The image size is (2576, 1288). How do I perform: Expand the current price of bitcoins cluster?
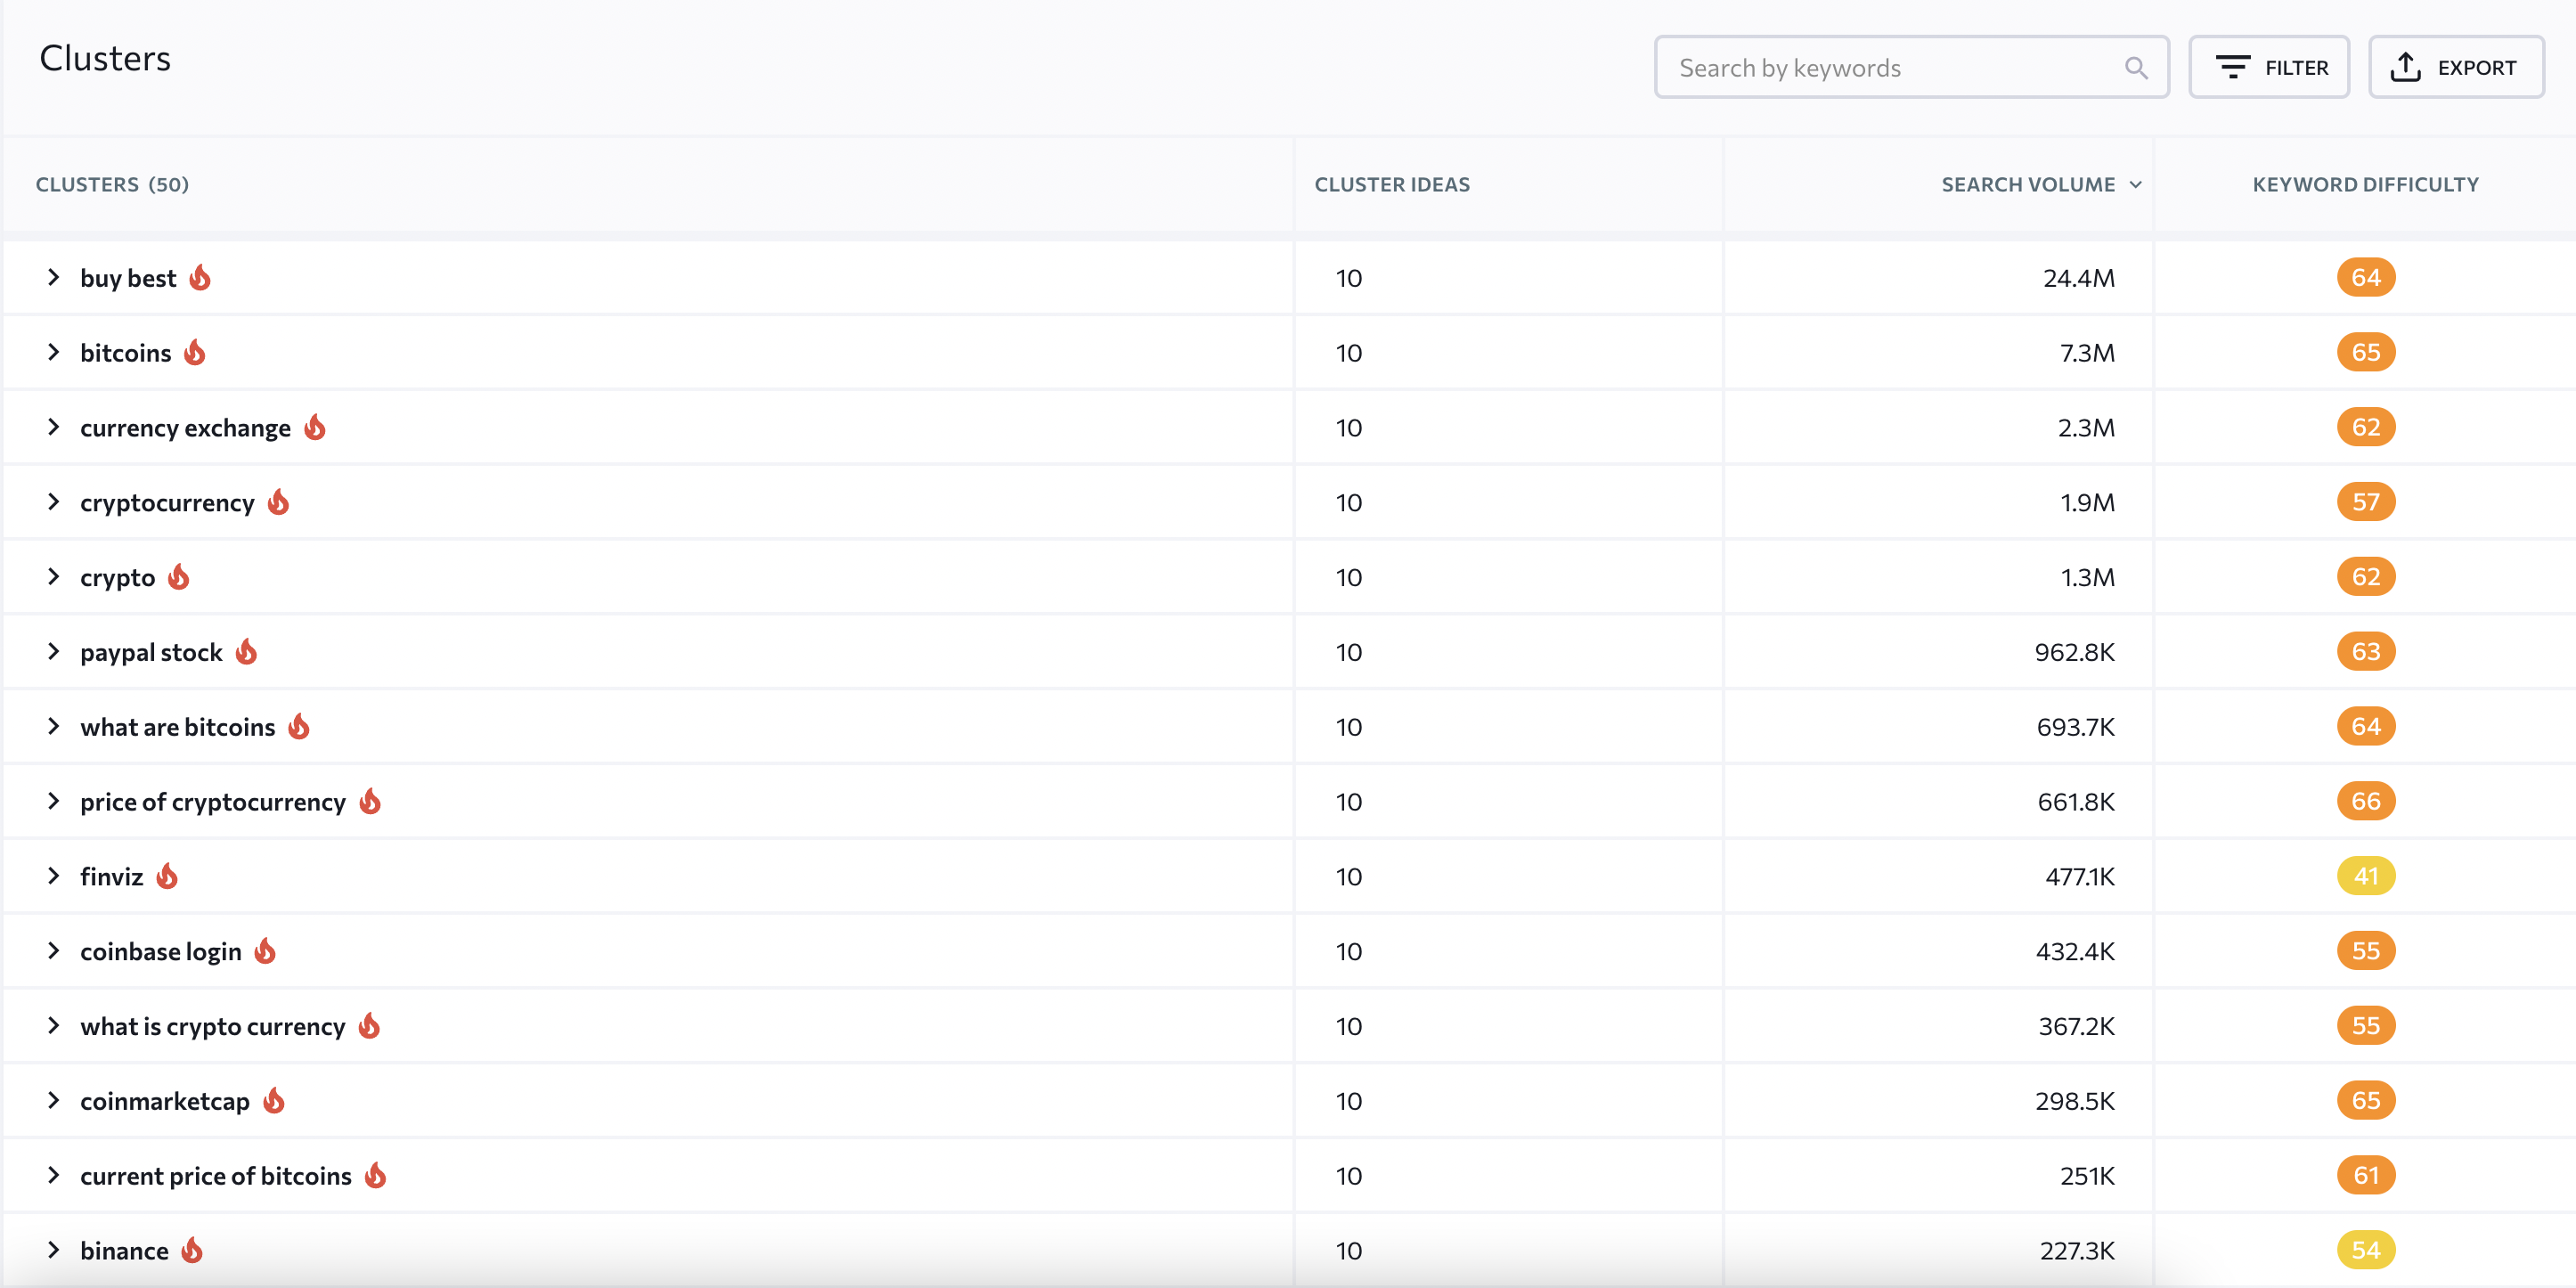coord(54,1175)
